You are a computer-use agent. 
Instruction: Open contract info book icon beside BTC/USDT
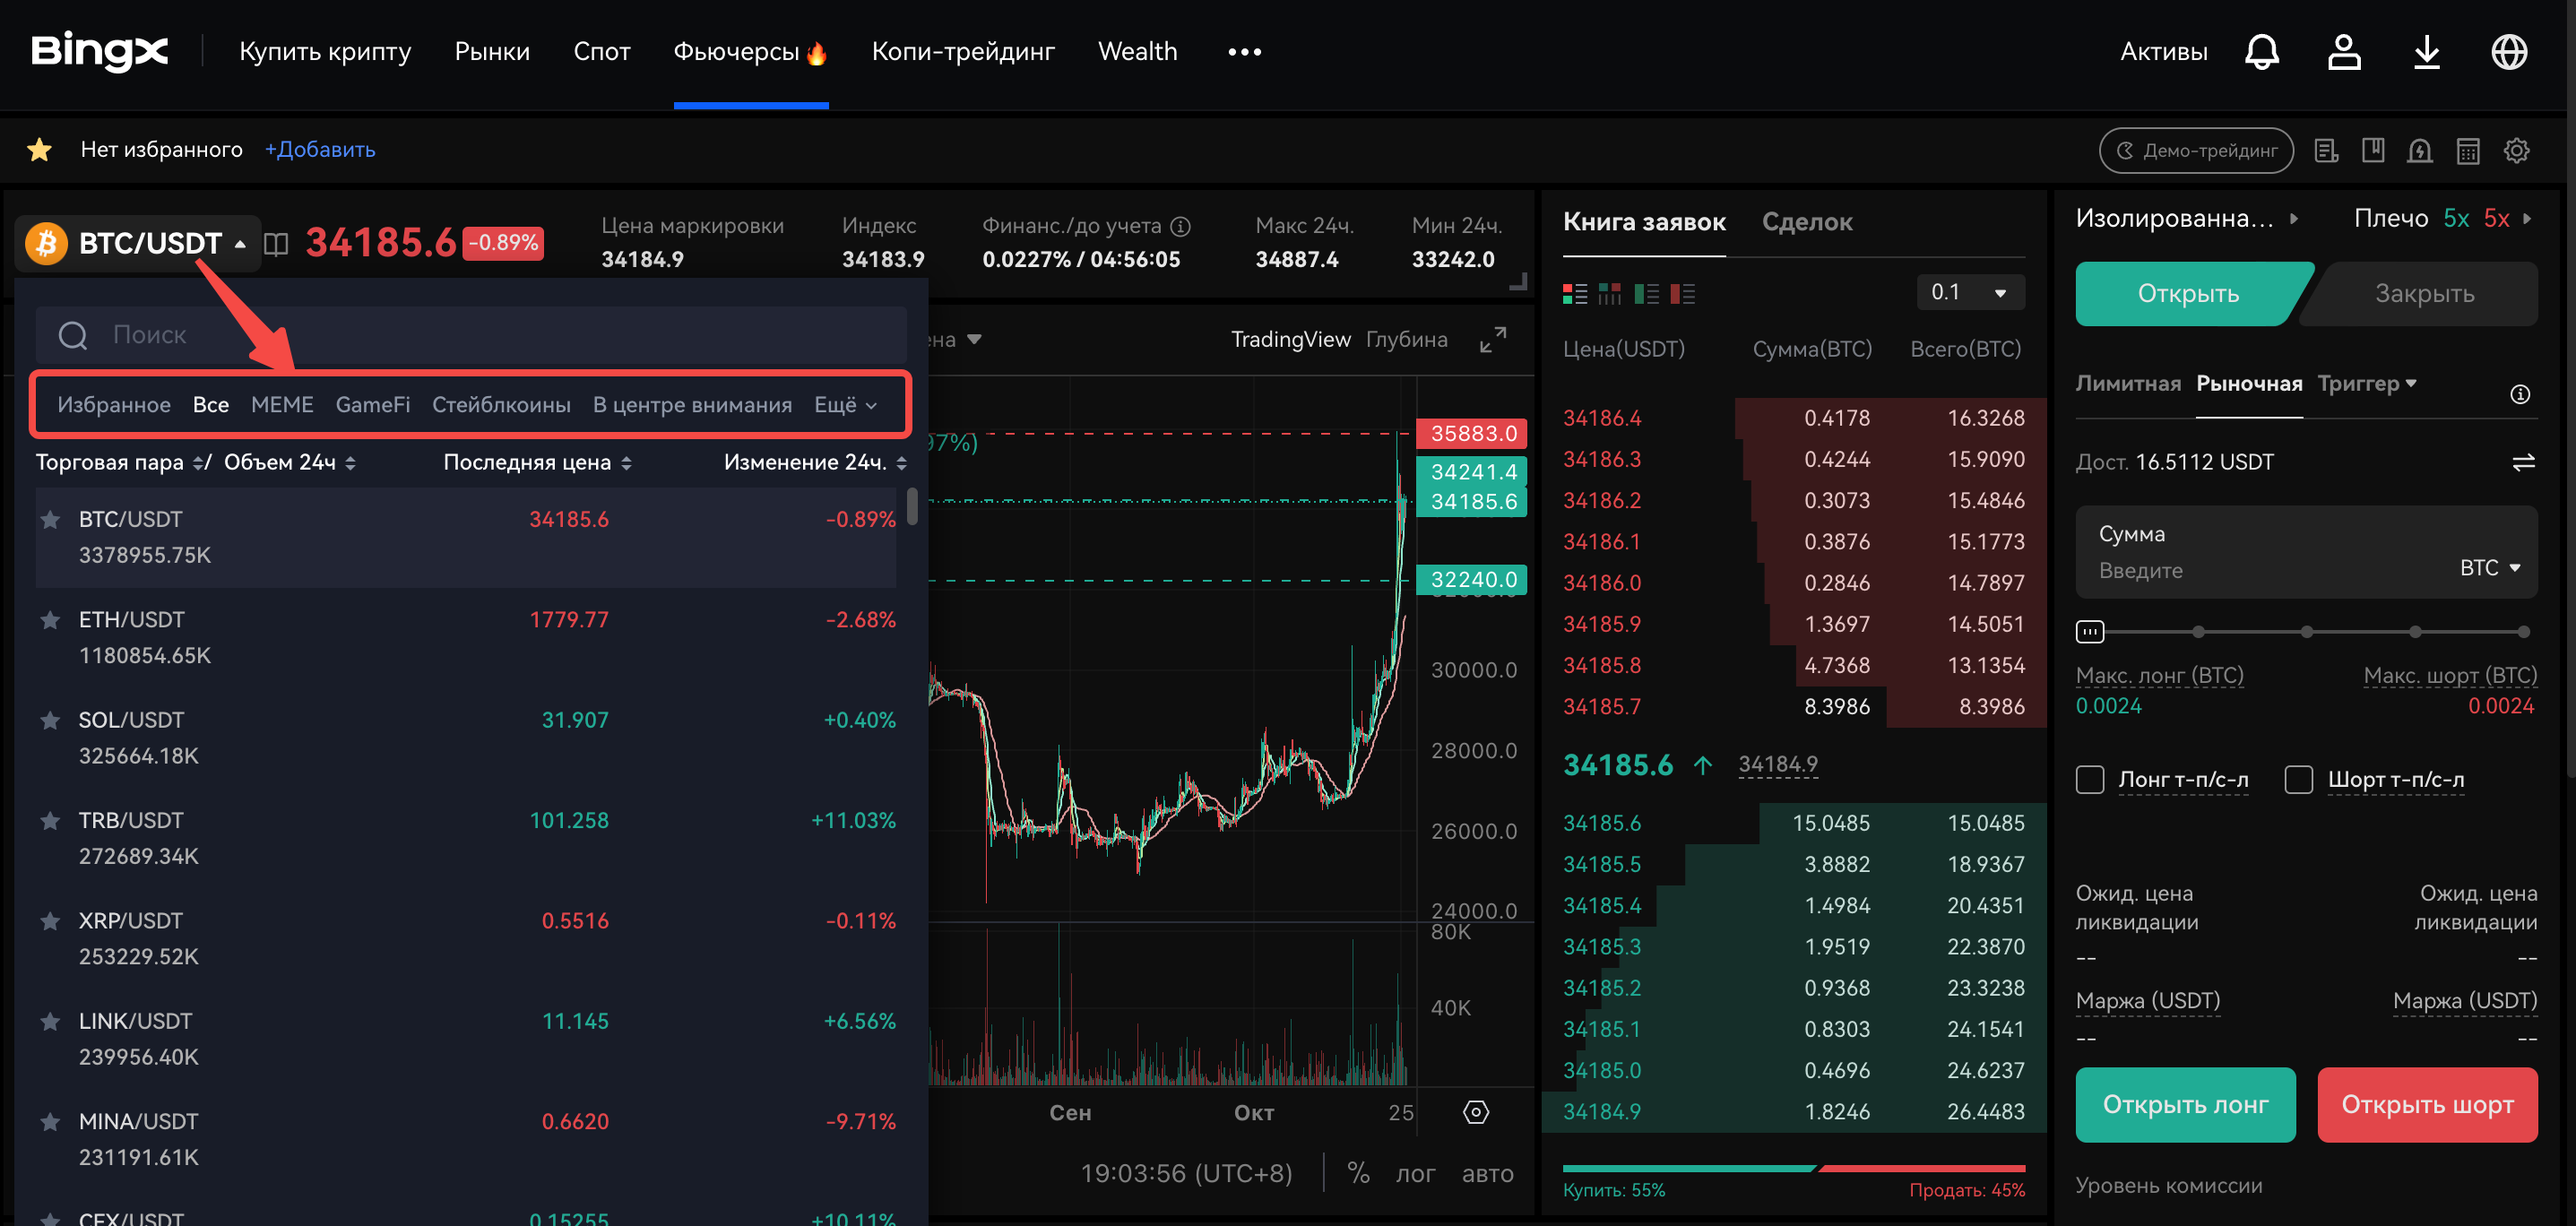pyautogui.click(x=276, y=244)
